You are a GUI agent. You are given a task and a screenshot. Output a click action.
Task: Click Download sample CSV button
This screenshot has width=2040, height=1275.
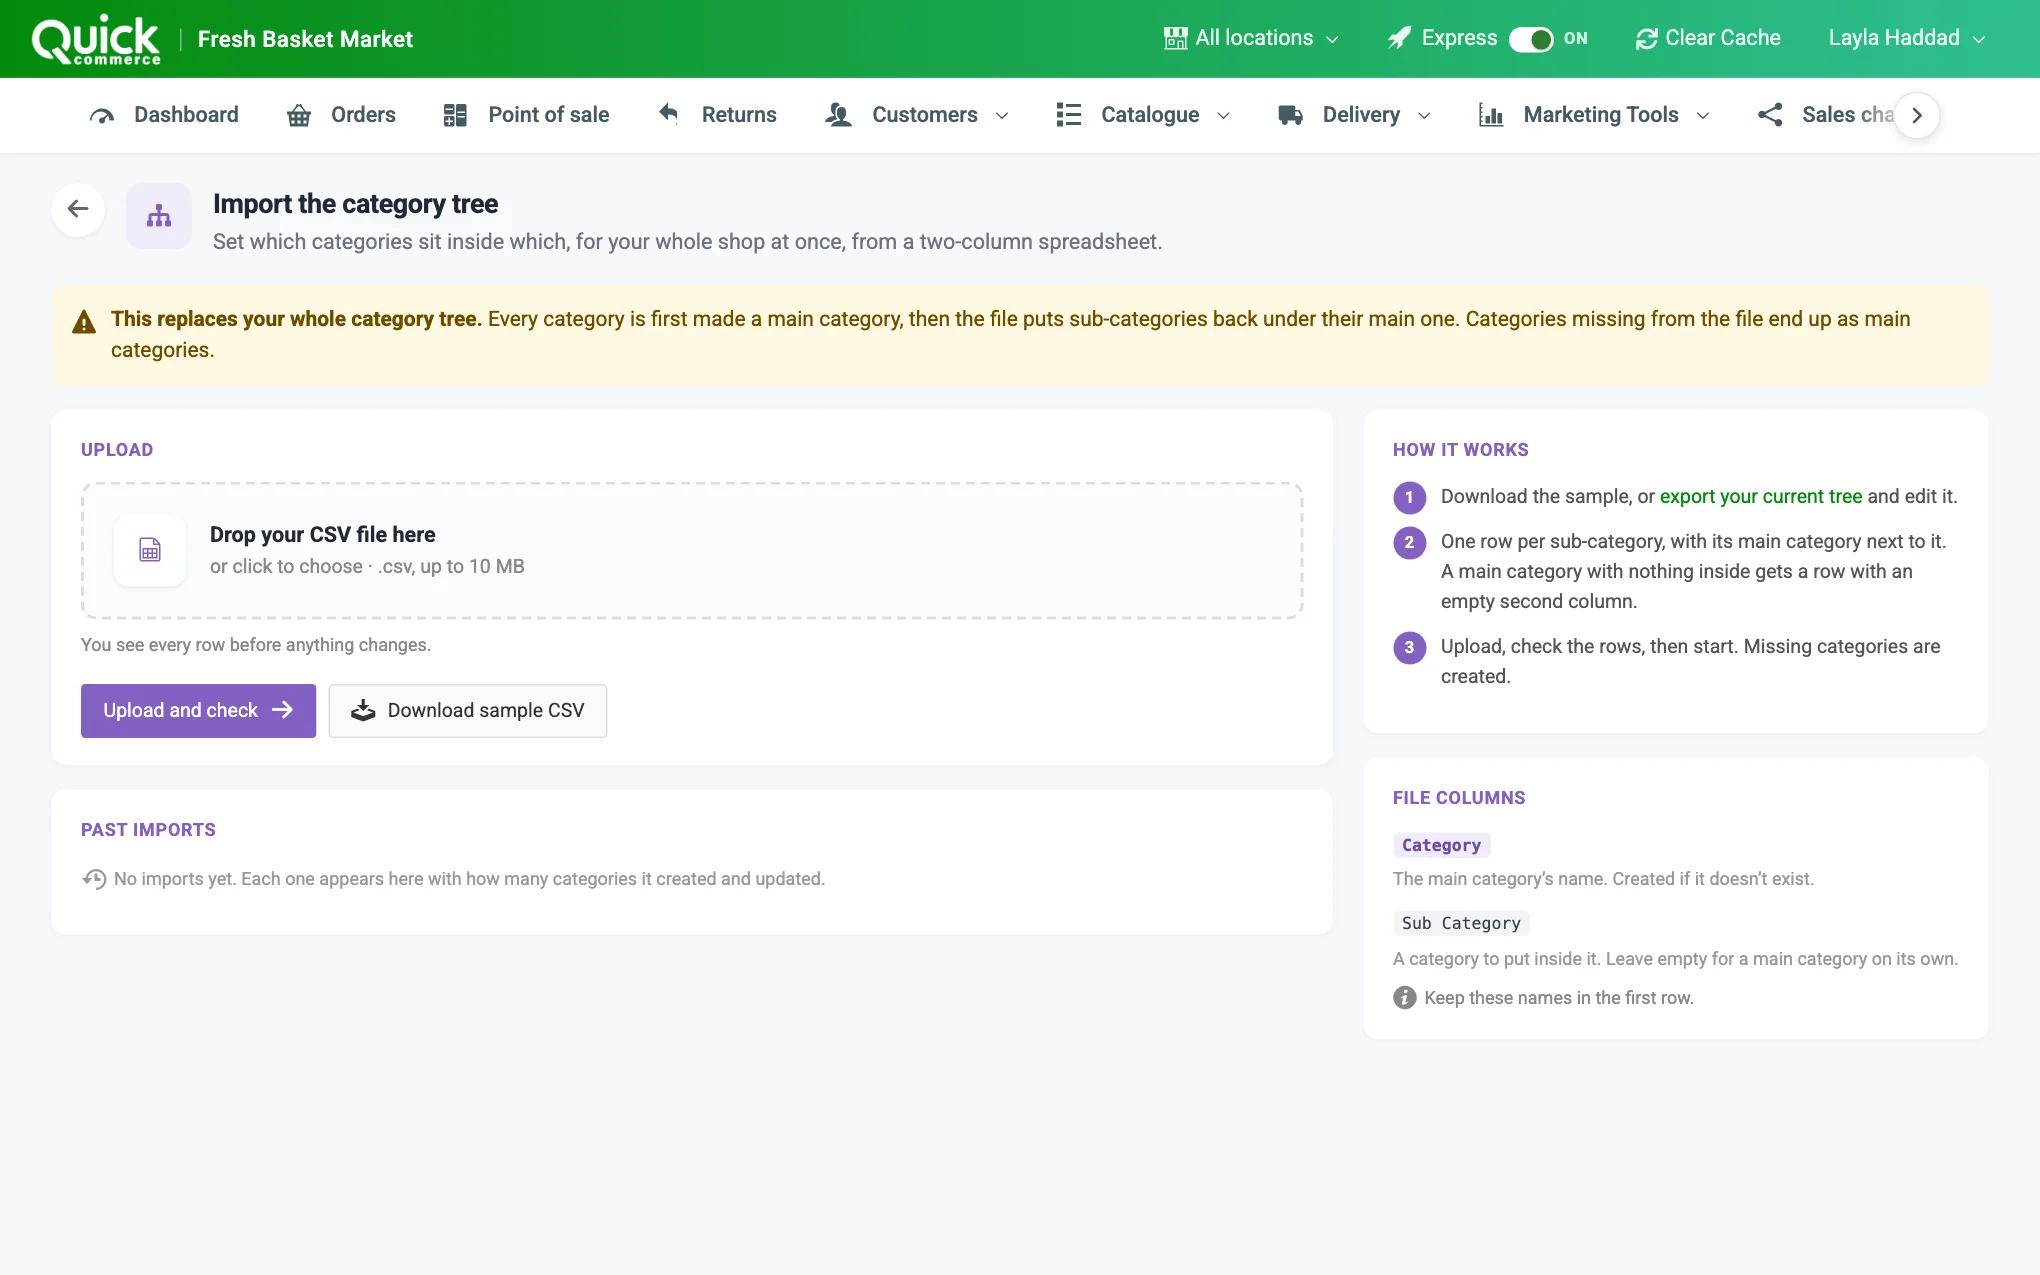468,711
